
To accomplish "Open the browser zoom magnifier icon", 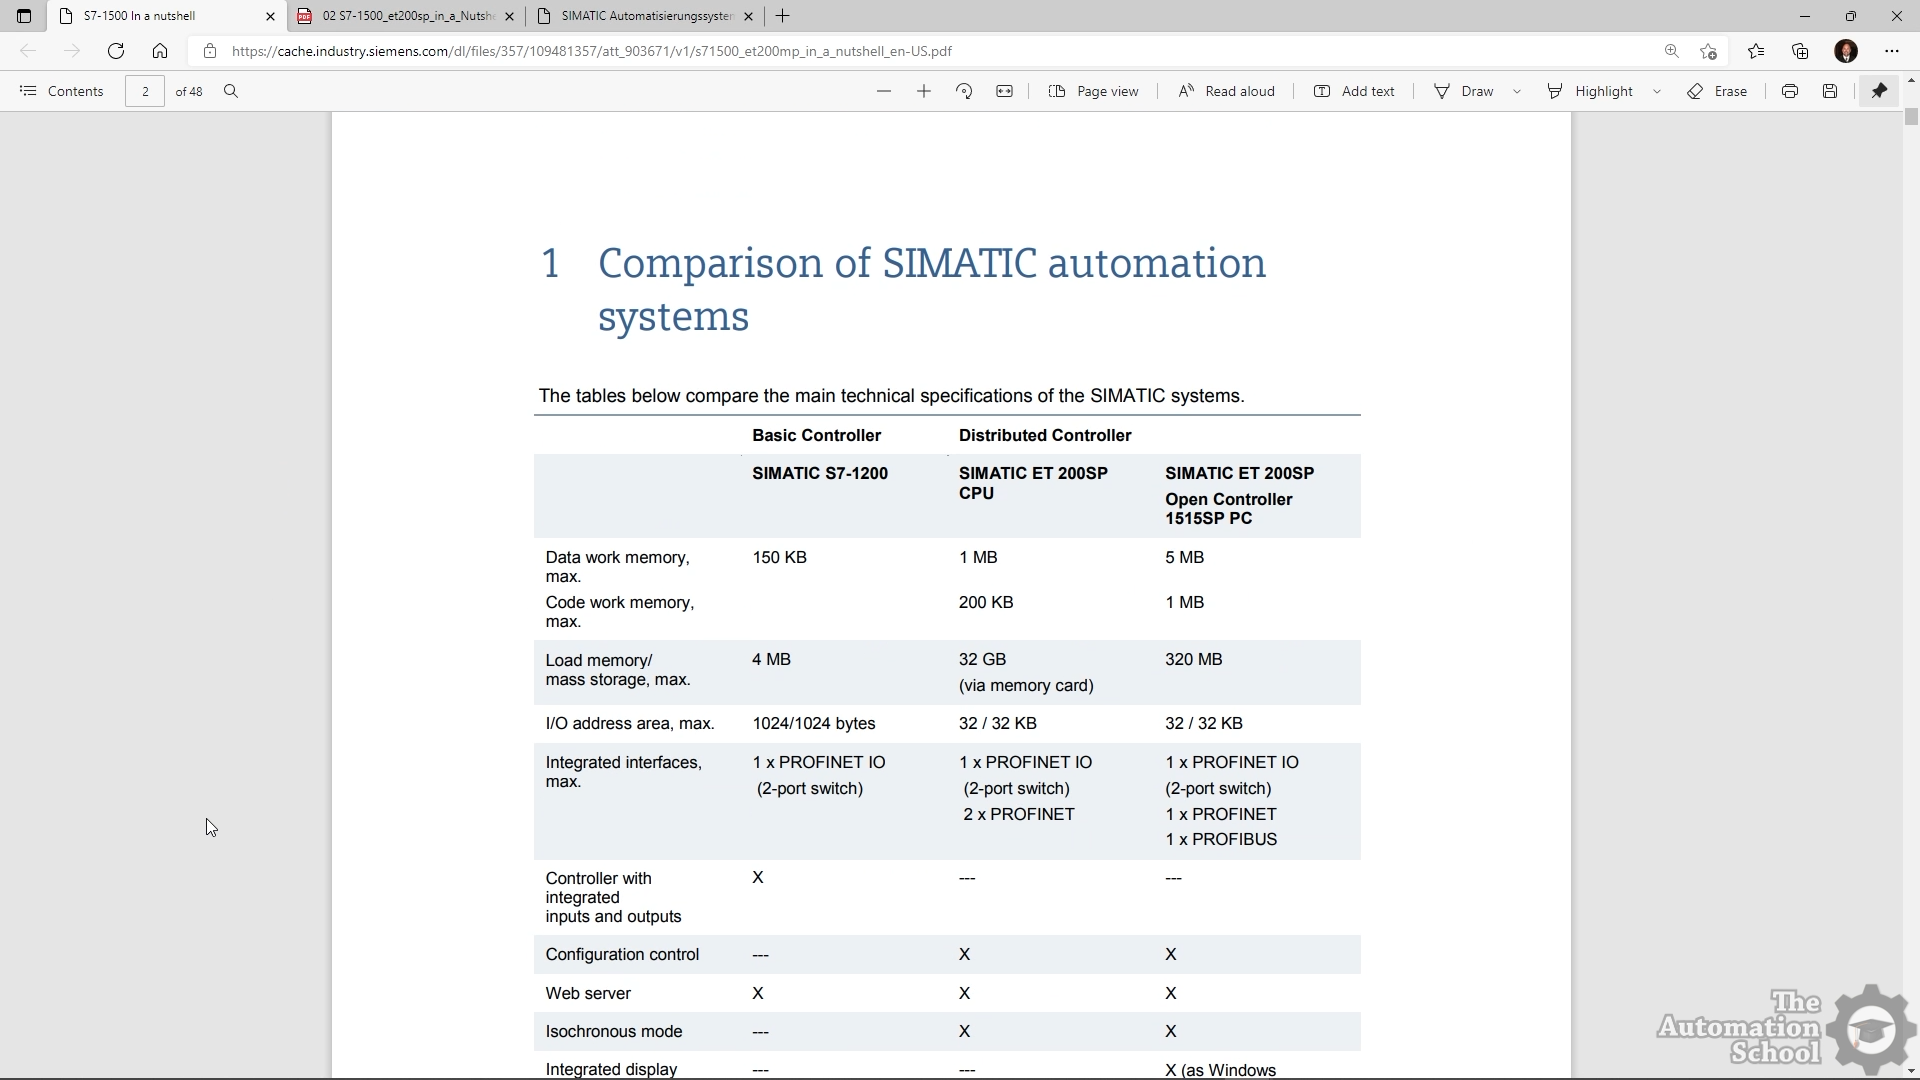I will pyautogui.click(x=1672, y=51).
